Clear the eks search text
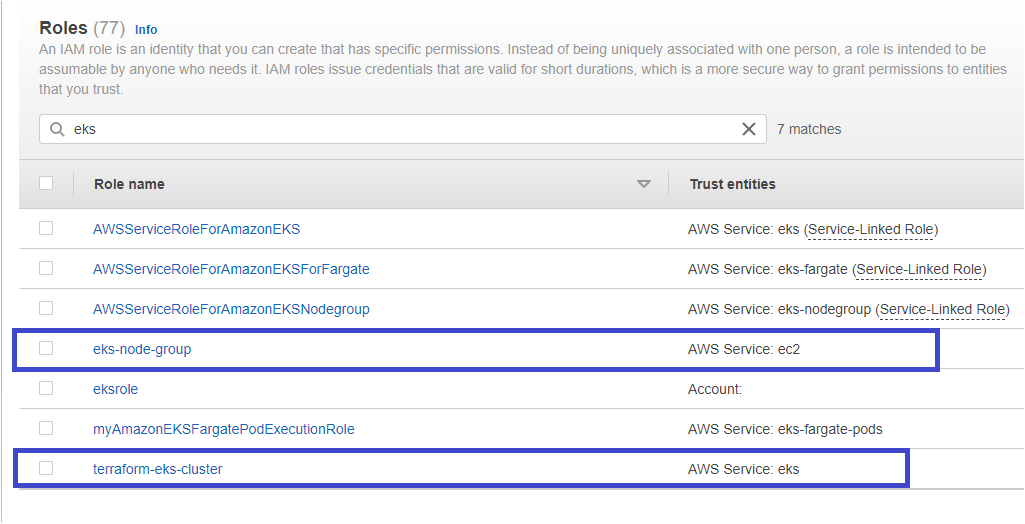The width and height of the screenshot is (1025, 524). click(749, 129)
